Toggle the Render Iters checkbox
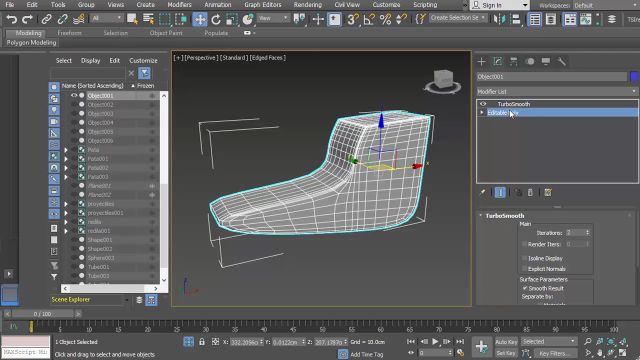This screenshot has width=640, height=360. tap(524, 244)
